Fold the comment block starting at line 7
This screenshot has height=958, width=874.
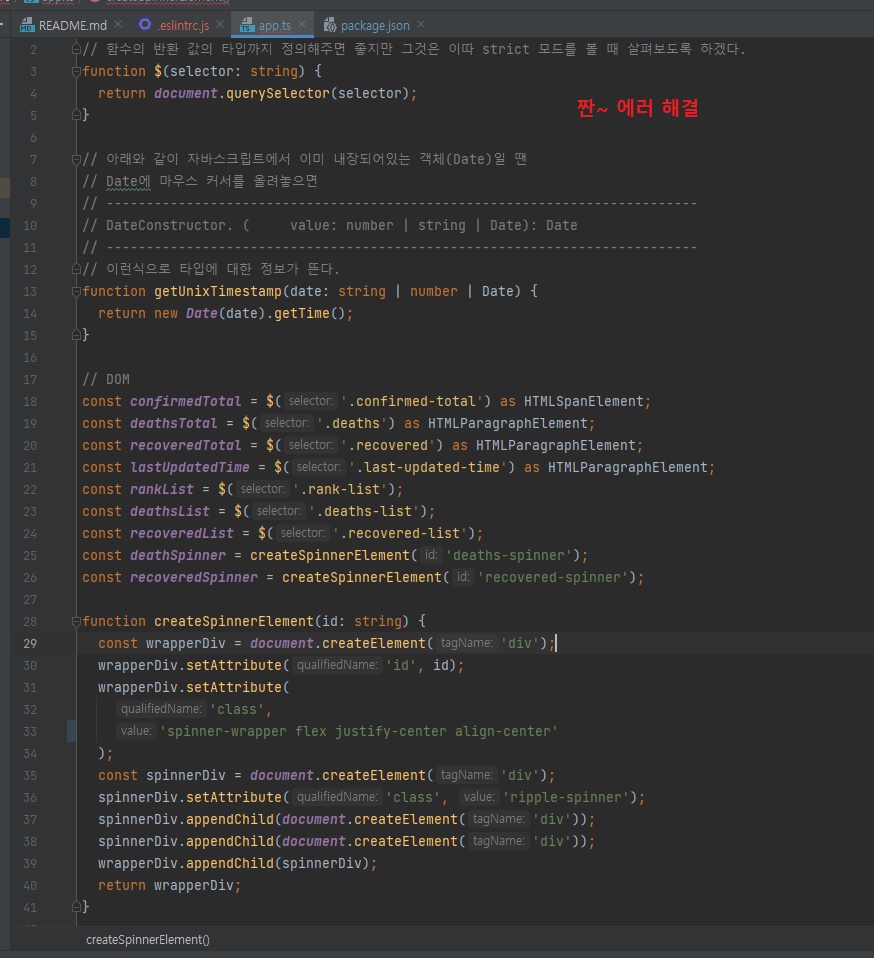pos(75,159)
